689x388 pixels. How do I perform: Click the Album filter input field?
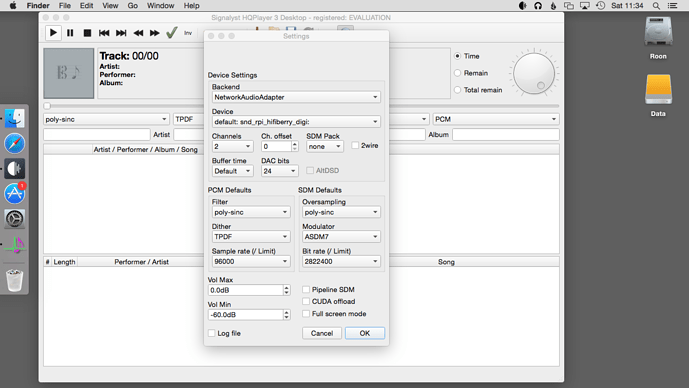[x=506, y=134]
